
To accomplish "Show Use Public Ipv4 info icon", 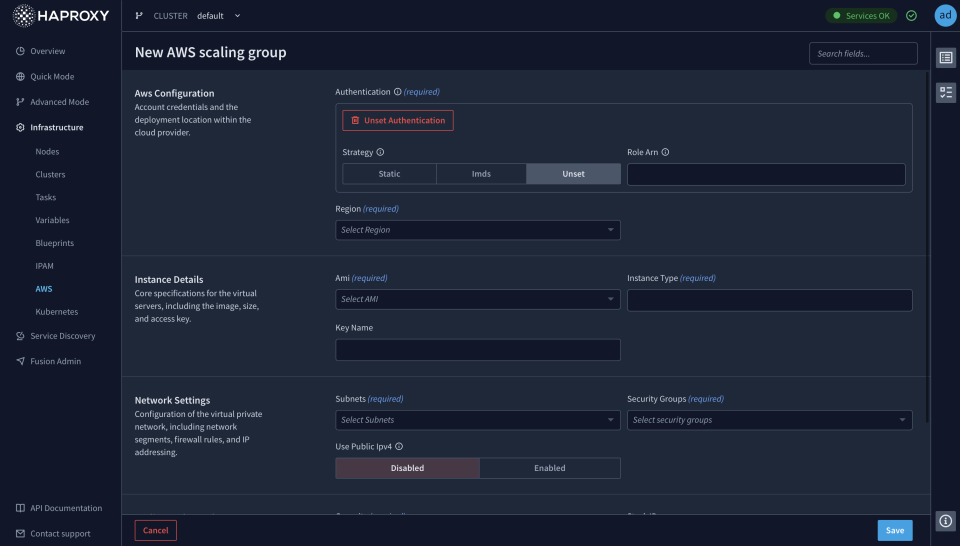I will coord(399,447).
